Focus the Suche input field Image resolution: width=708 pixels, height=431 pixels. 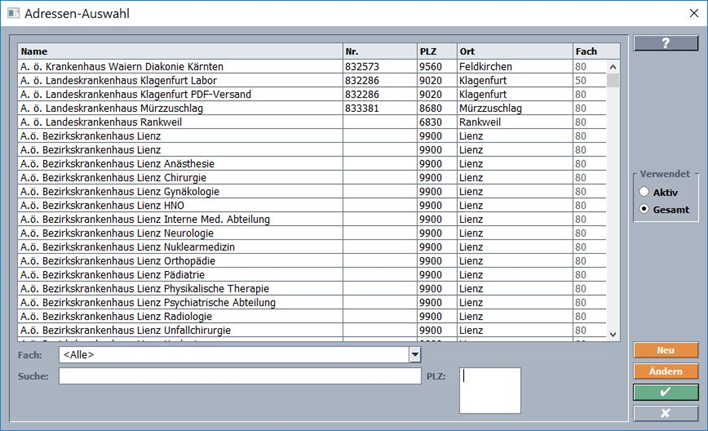[x=240, y=376]
